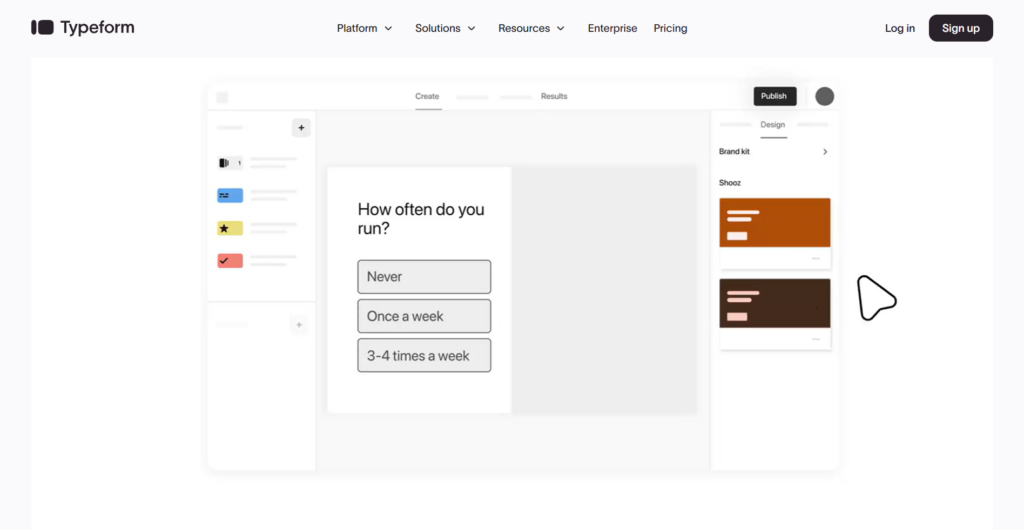Open more options on orange theme card
Viewport: 1024px width, 530px height.
[x=815, y=259]
